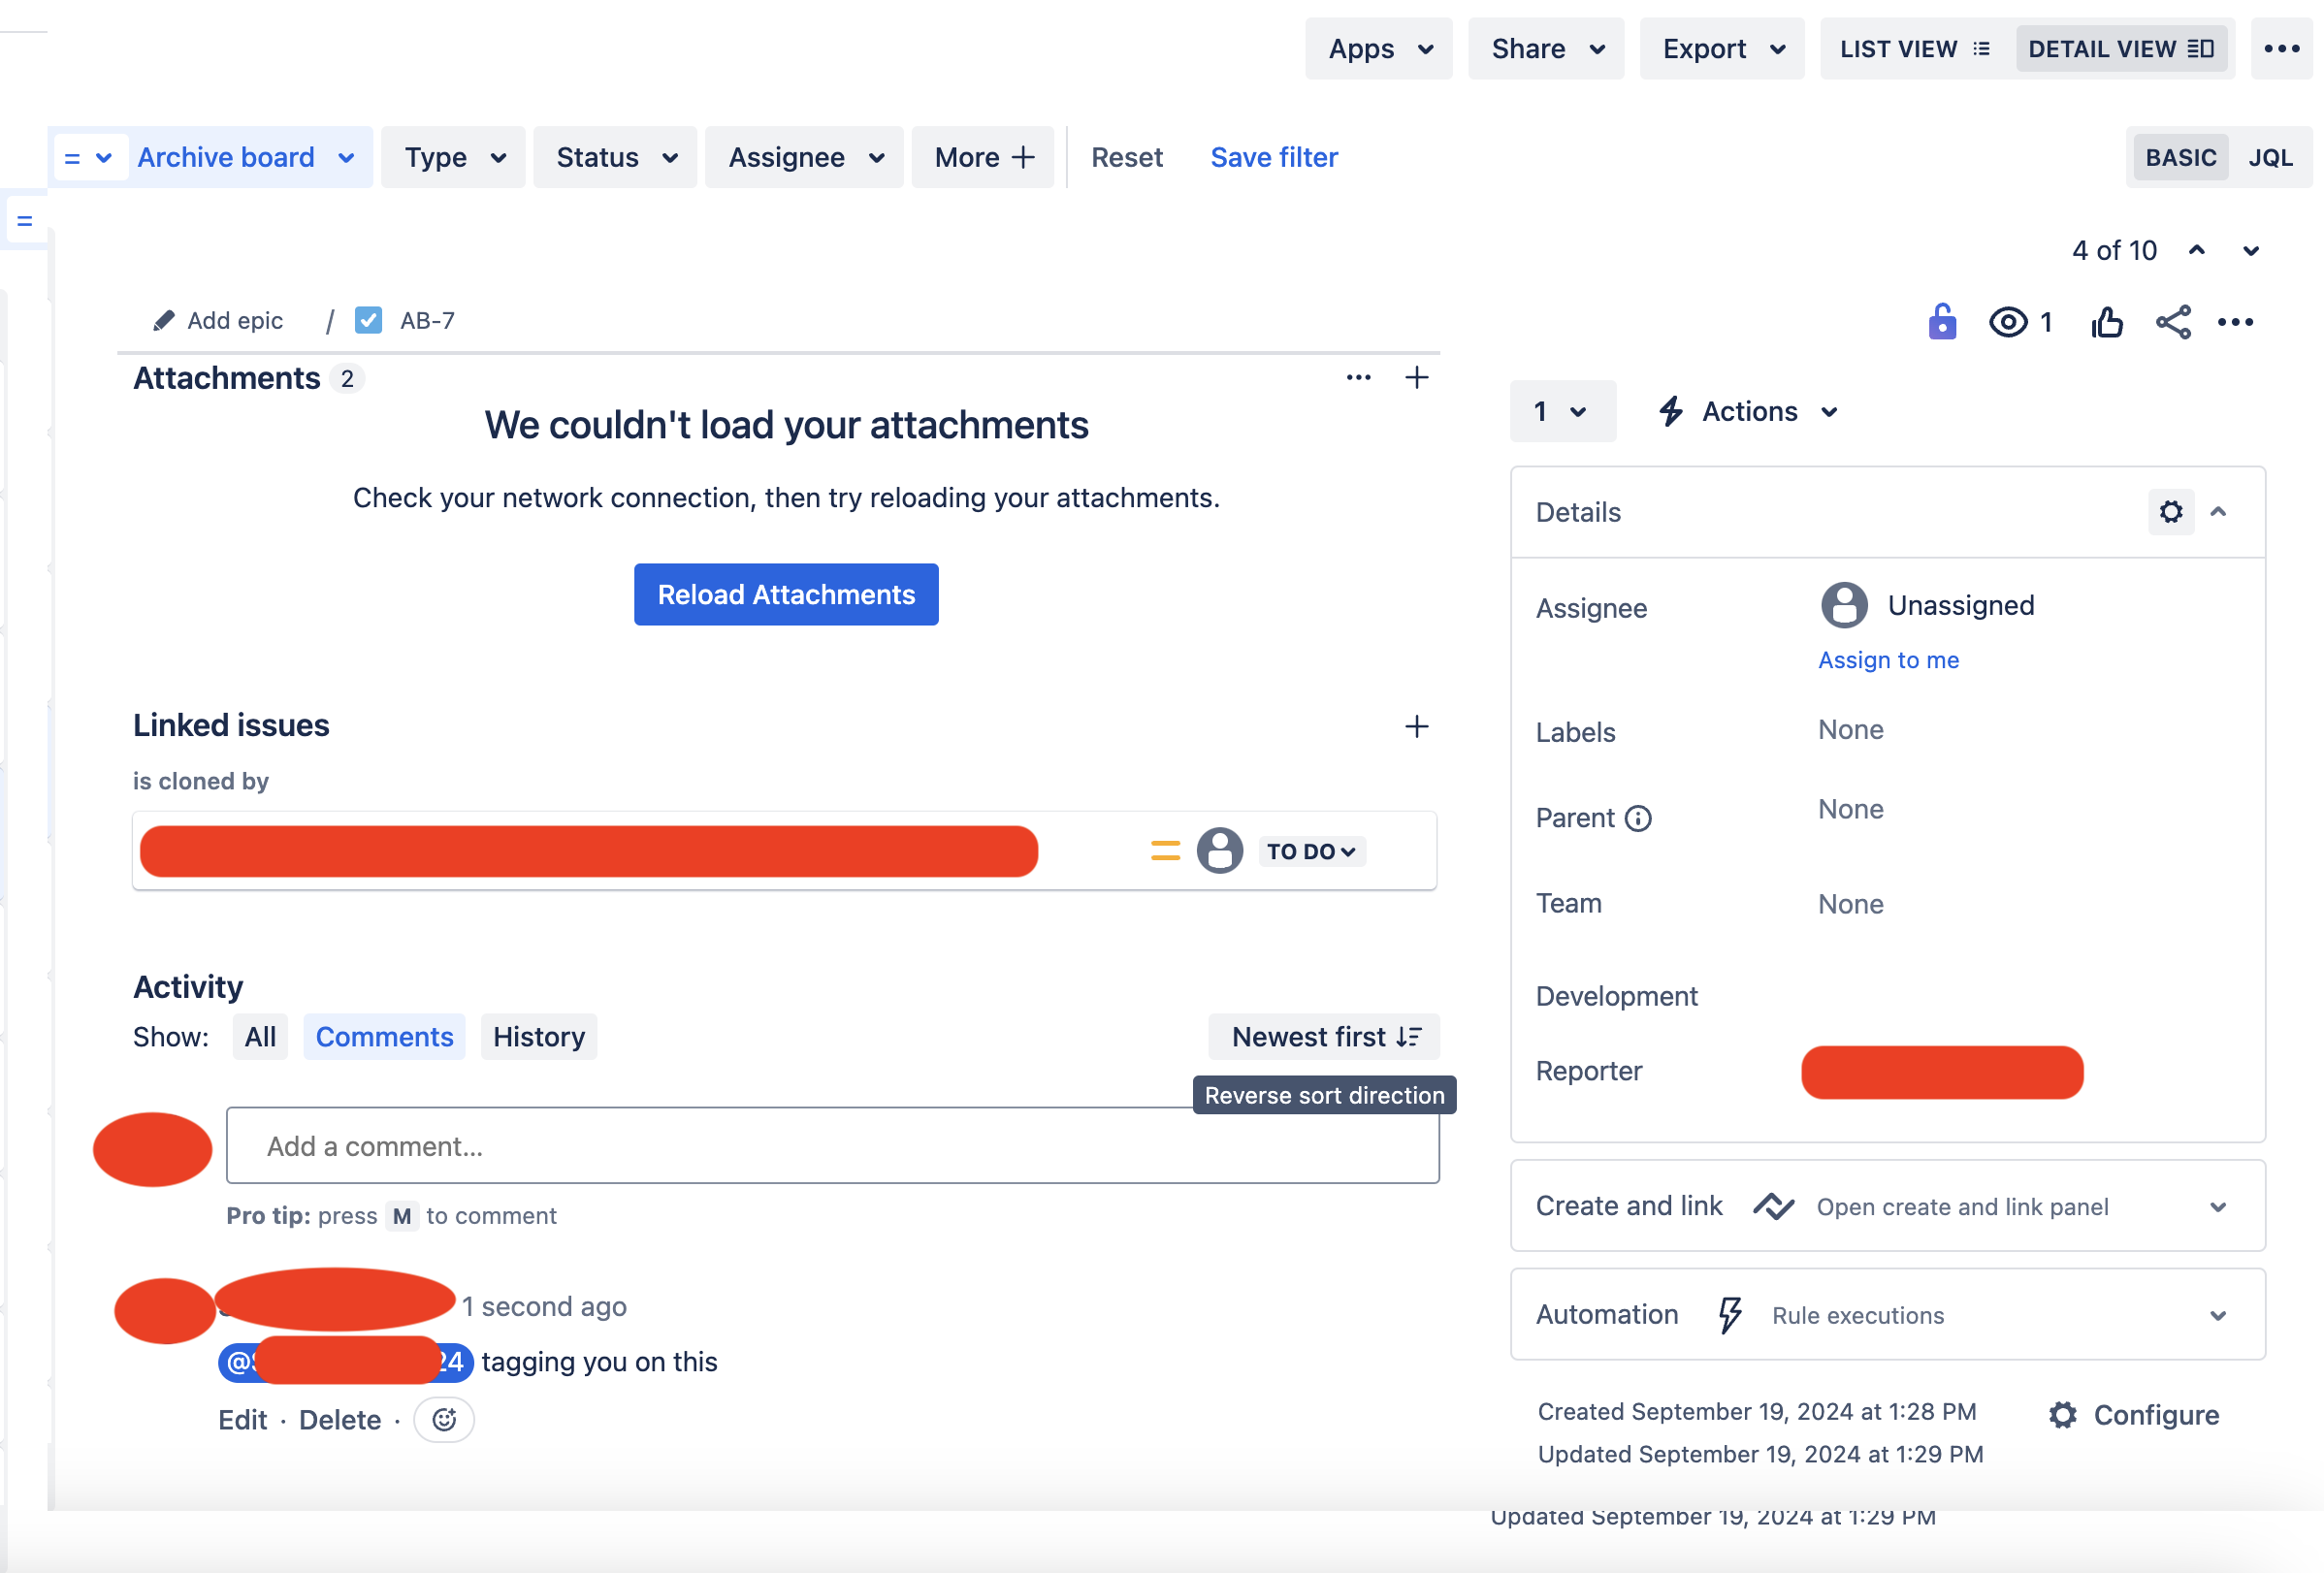This screenshot has height=1573, width=2324.
Task: Expand the Automation rule executions panel
Action: pos(2217,1315)
